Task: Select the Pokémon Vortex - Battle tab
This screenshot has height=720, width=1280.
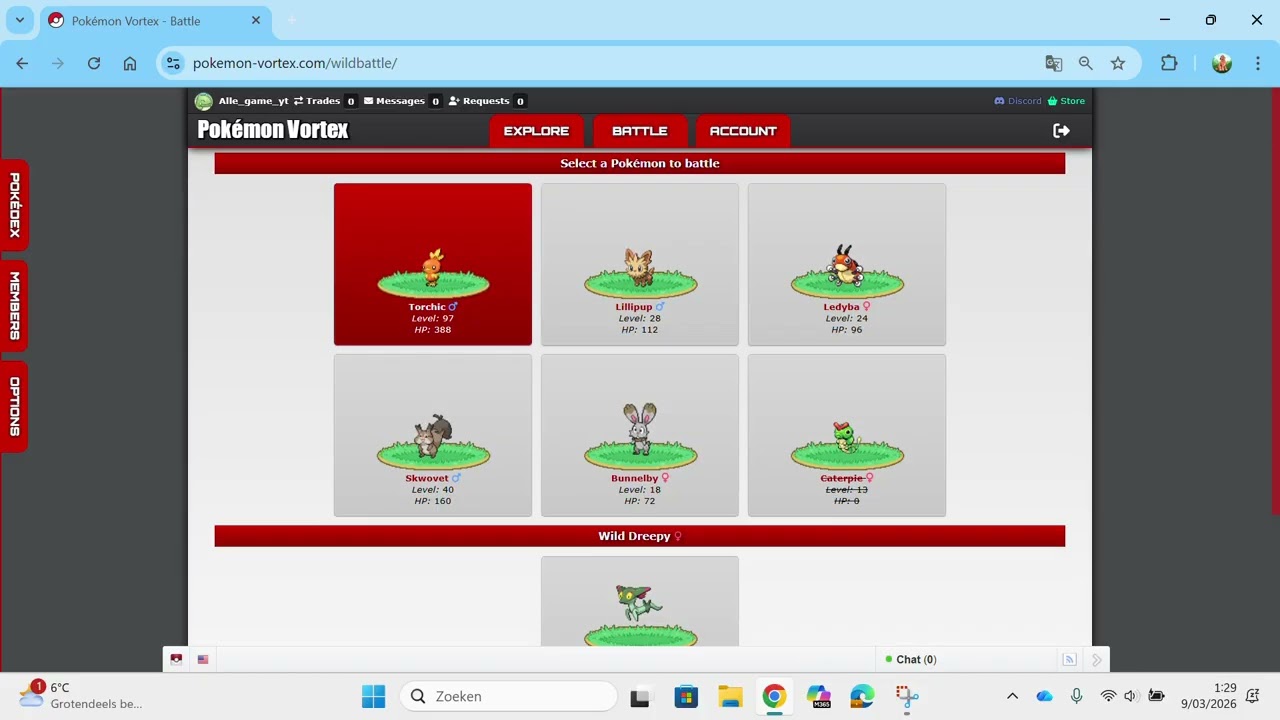Action: click(x=155, y=20)
